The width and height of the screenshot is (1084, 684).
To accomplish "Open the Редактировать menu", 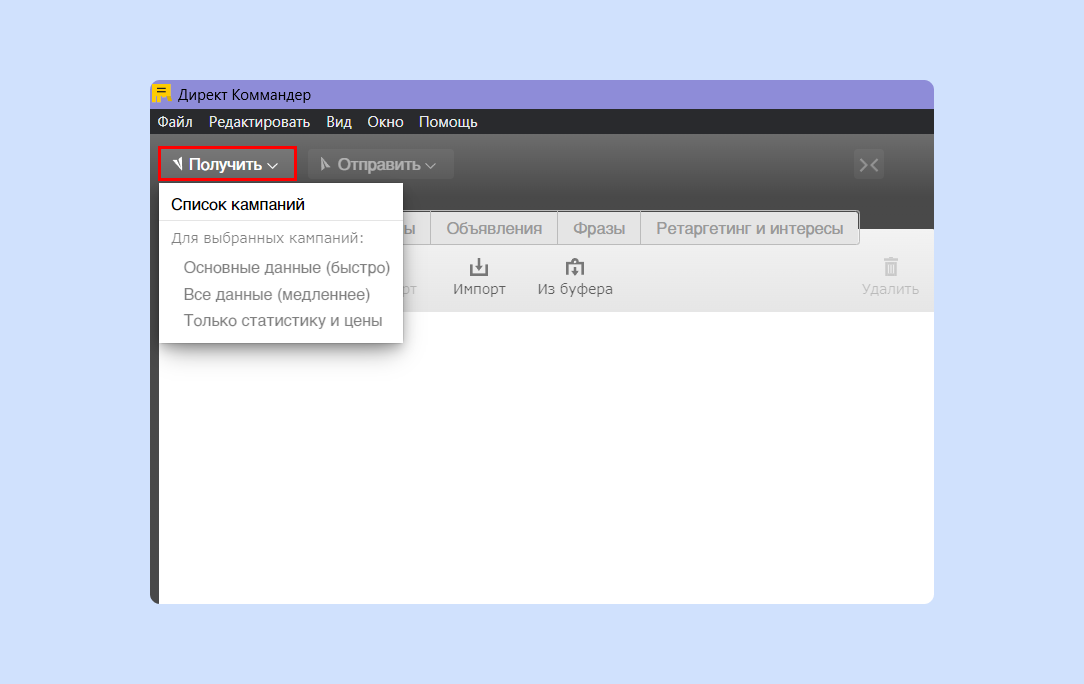I will coord(259,122).
